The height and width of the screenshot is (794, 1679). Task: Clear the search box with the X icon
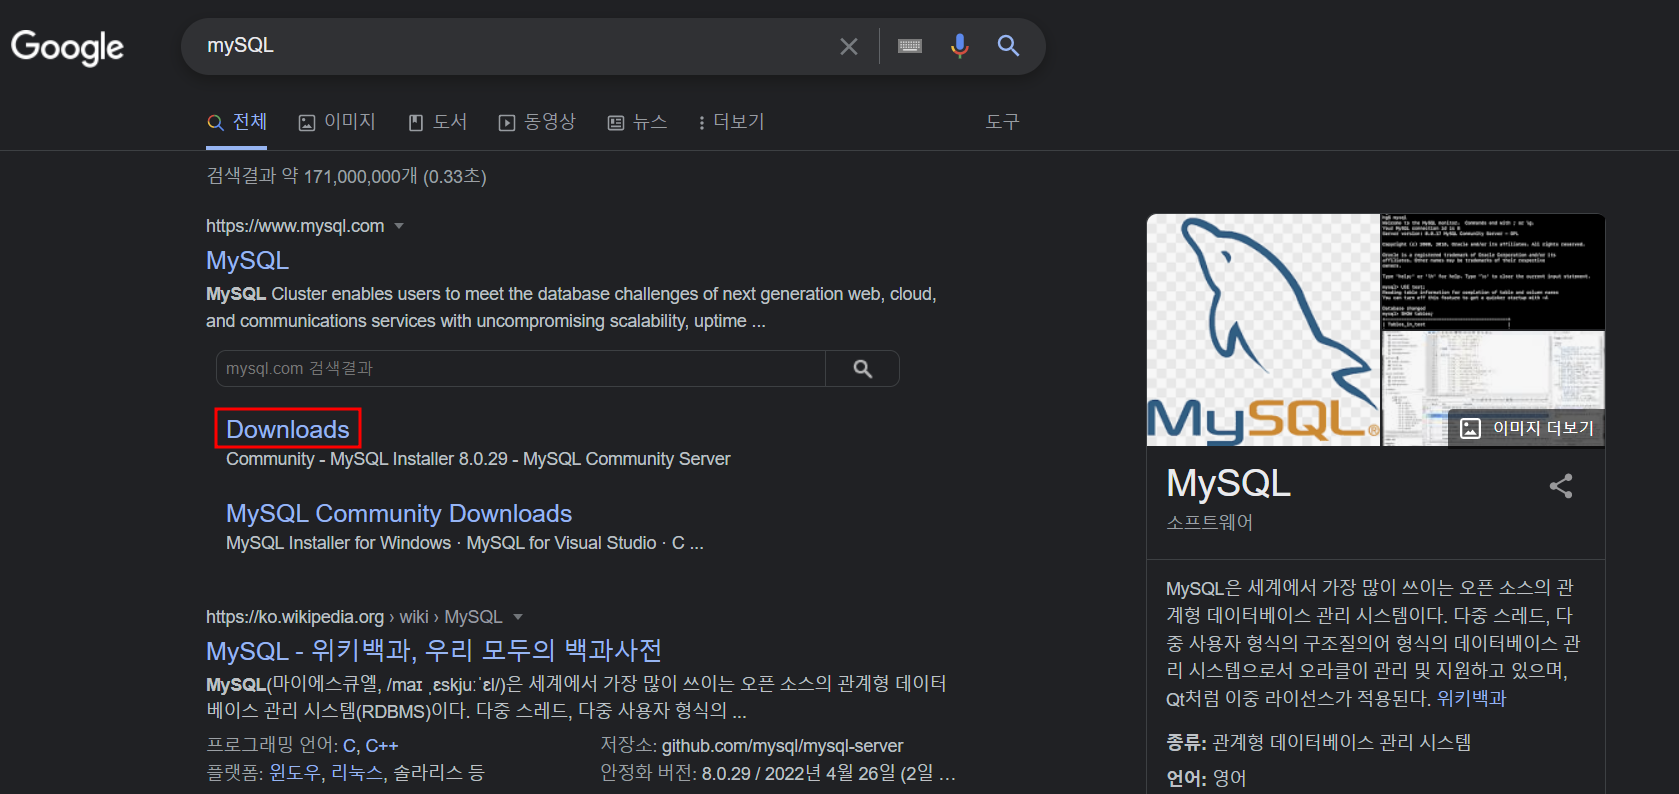pos(849,46)
